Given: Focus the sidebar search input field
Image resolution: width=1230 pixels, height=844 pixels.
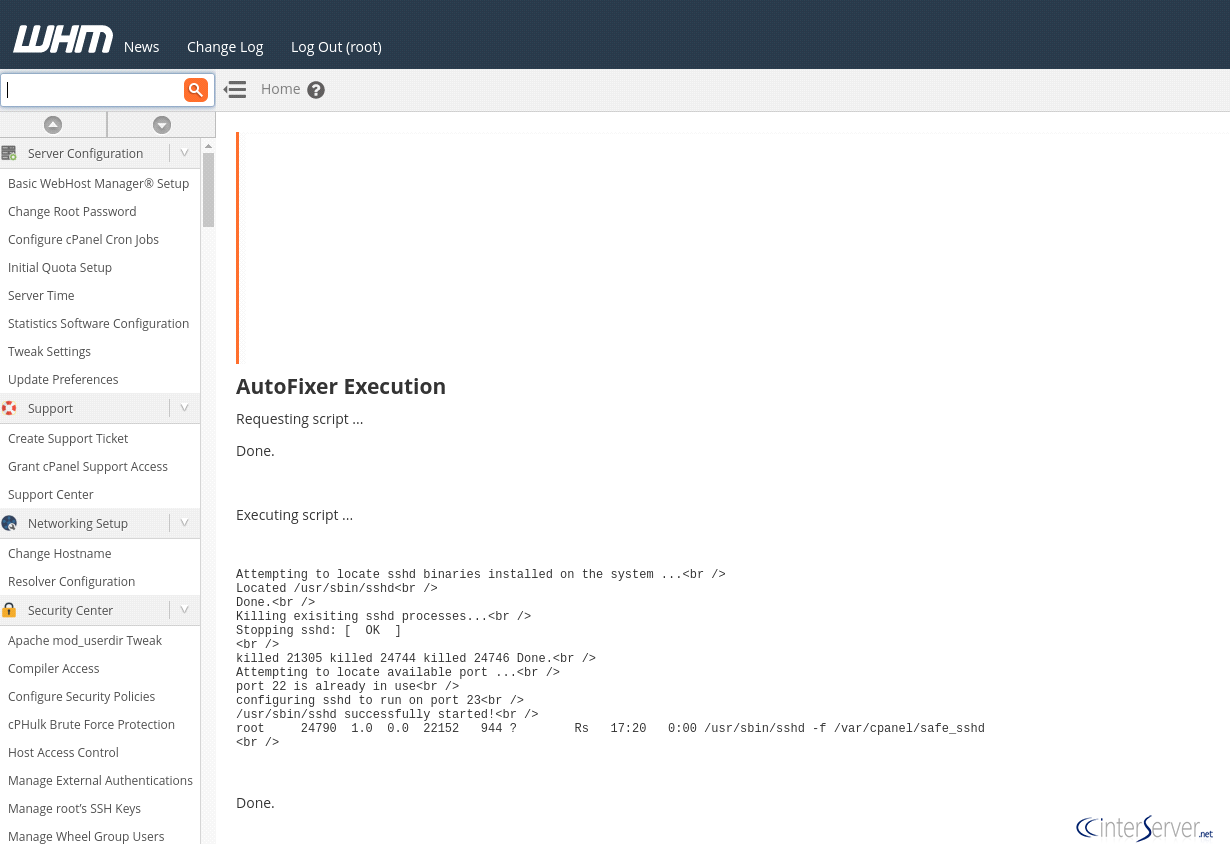Looking at the screenshot, I should click(x=93, y=90).
